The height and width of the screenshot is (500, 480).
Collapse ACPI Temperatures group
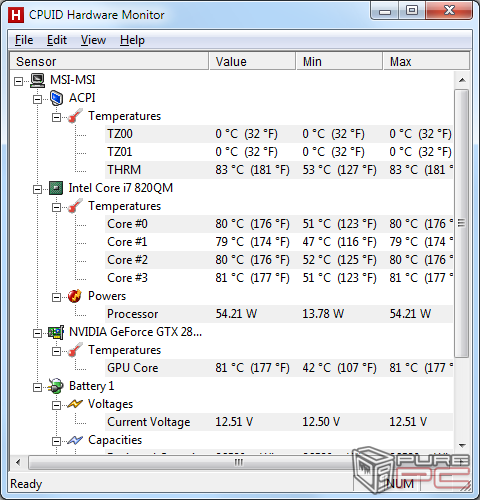pos(57,117)
